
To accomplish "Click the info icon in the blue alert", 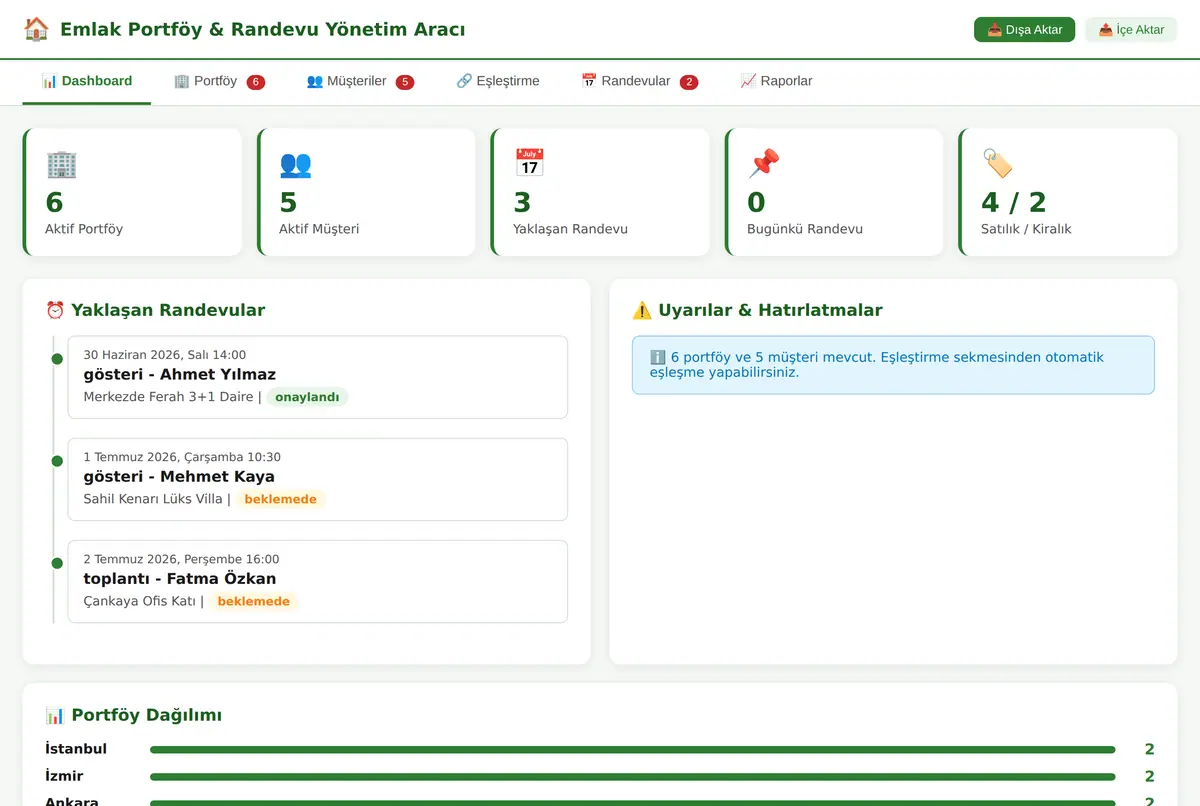I will 658,357.
